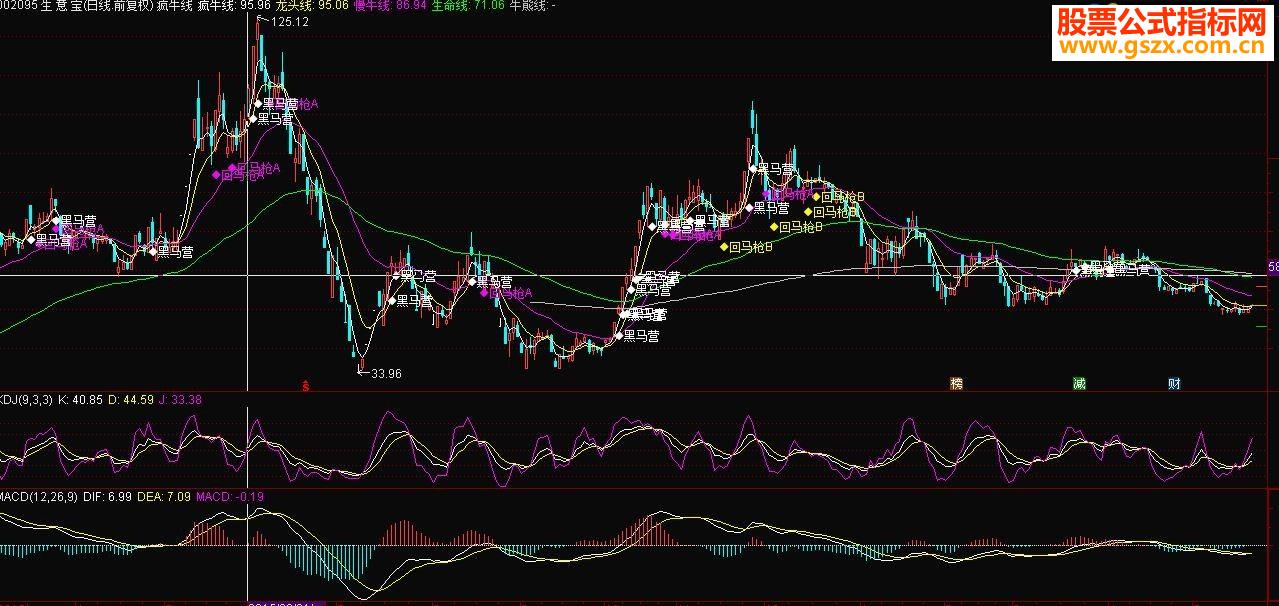The width and height of the screenshot is (1279, 606).
Task: Select the DEA: 7.09 value
Action: click(x=164, y=496)
